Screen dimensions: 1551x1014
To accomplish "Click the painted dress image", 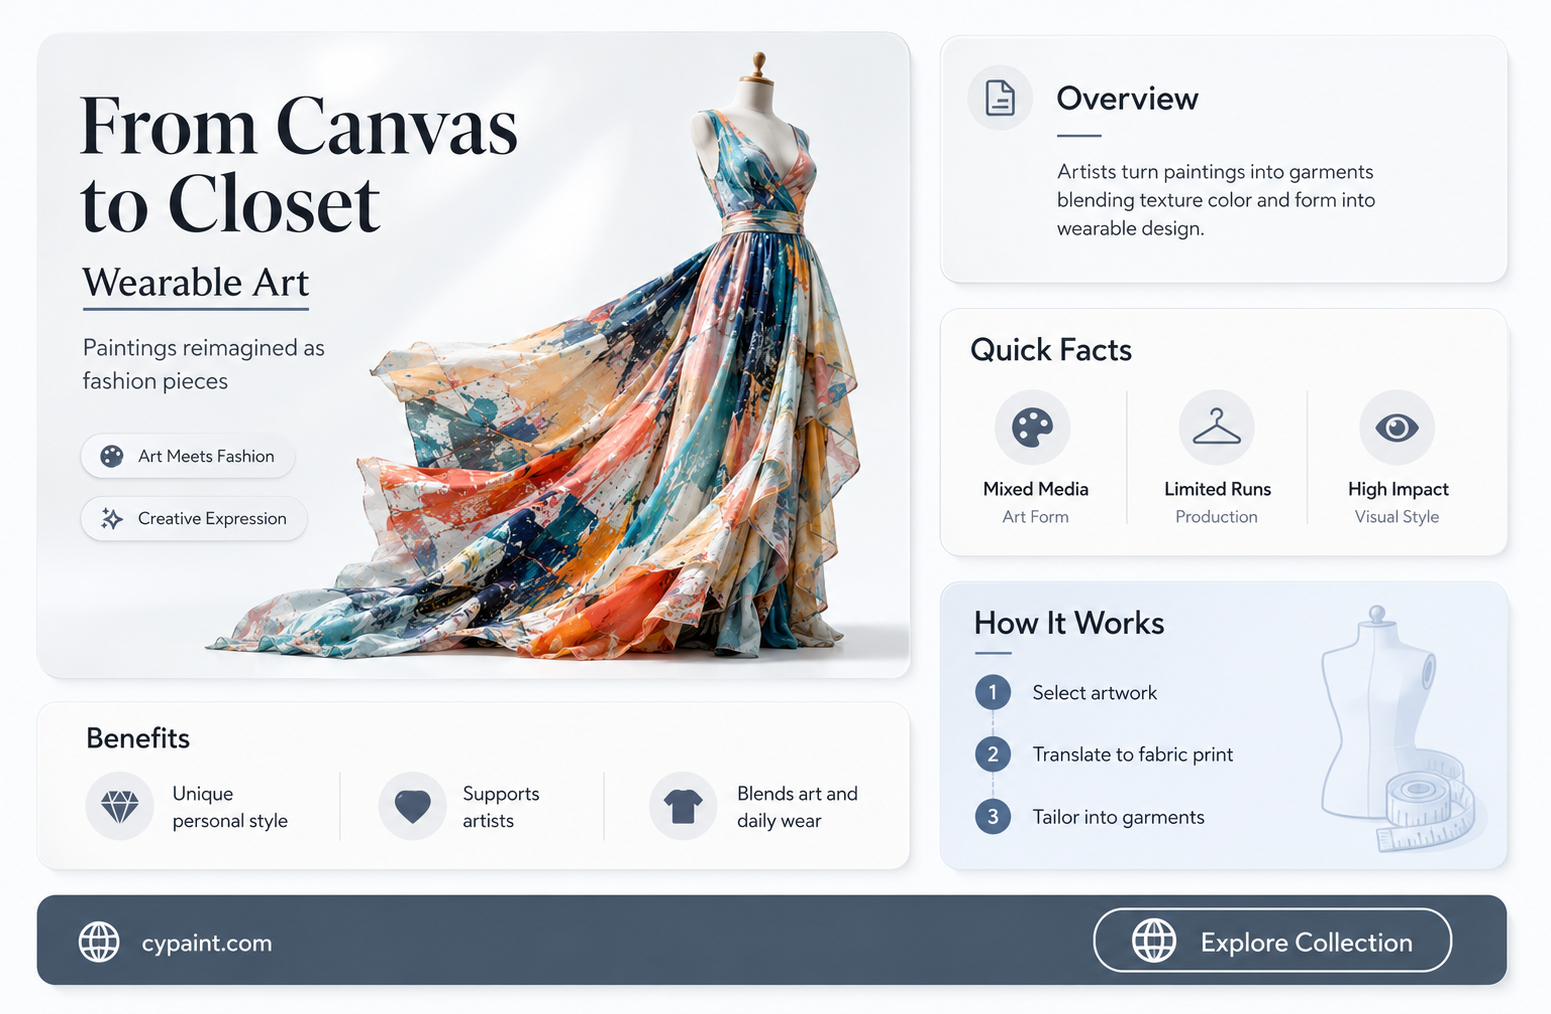I will pyautogui.click(x=560, y=360).
